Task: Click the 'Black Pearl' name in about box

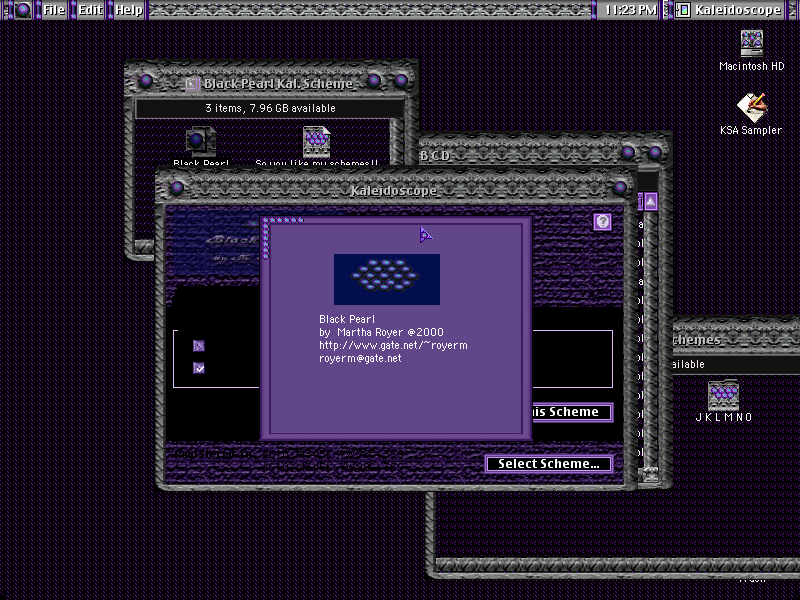Action: [347, 319]
